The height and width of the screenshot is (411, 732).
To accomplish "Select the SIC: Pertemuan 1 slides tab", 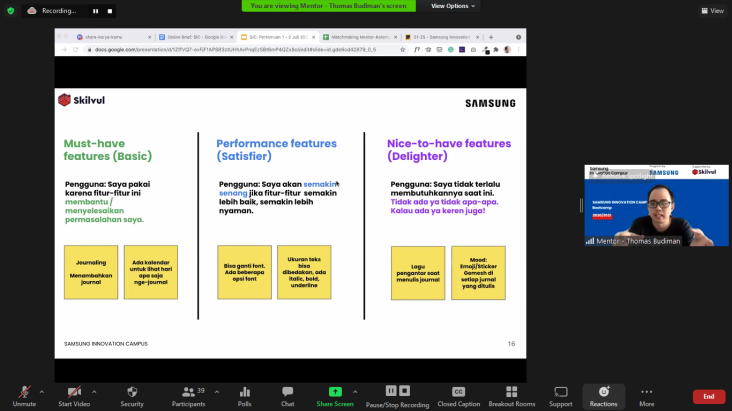I will click(x=276, y=37).
